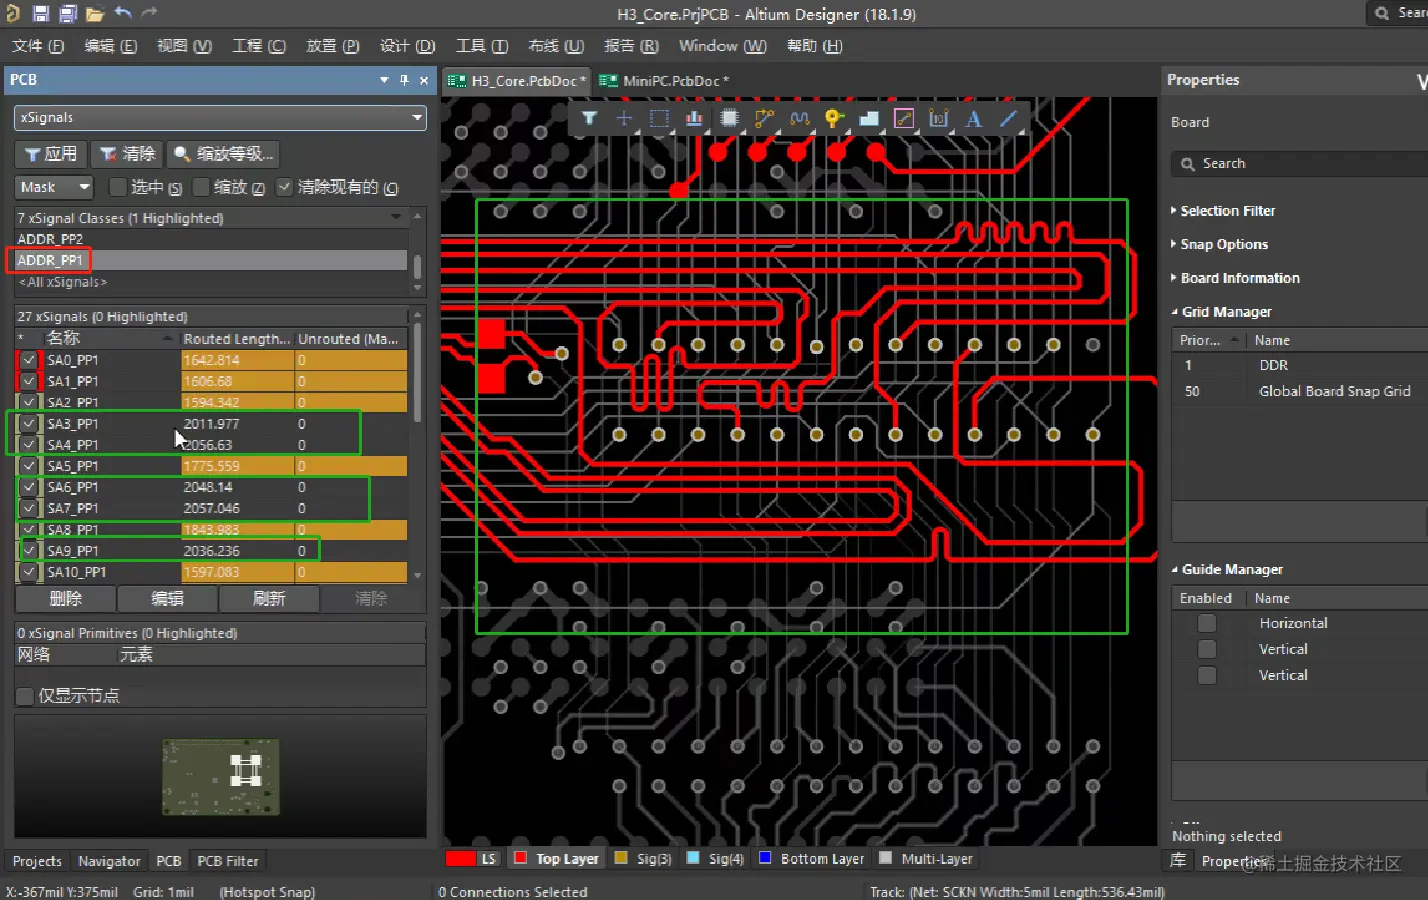
Task: Enable the first Vertical guide checkbox
Action: coord(1207,649)
